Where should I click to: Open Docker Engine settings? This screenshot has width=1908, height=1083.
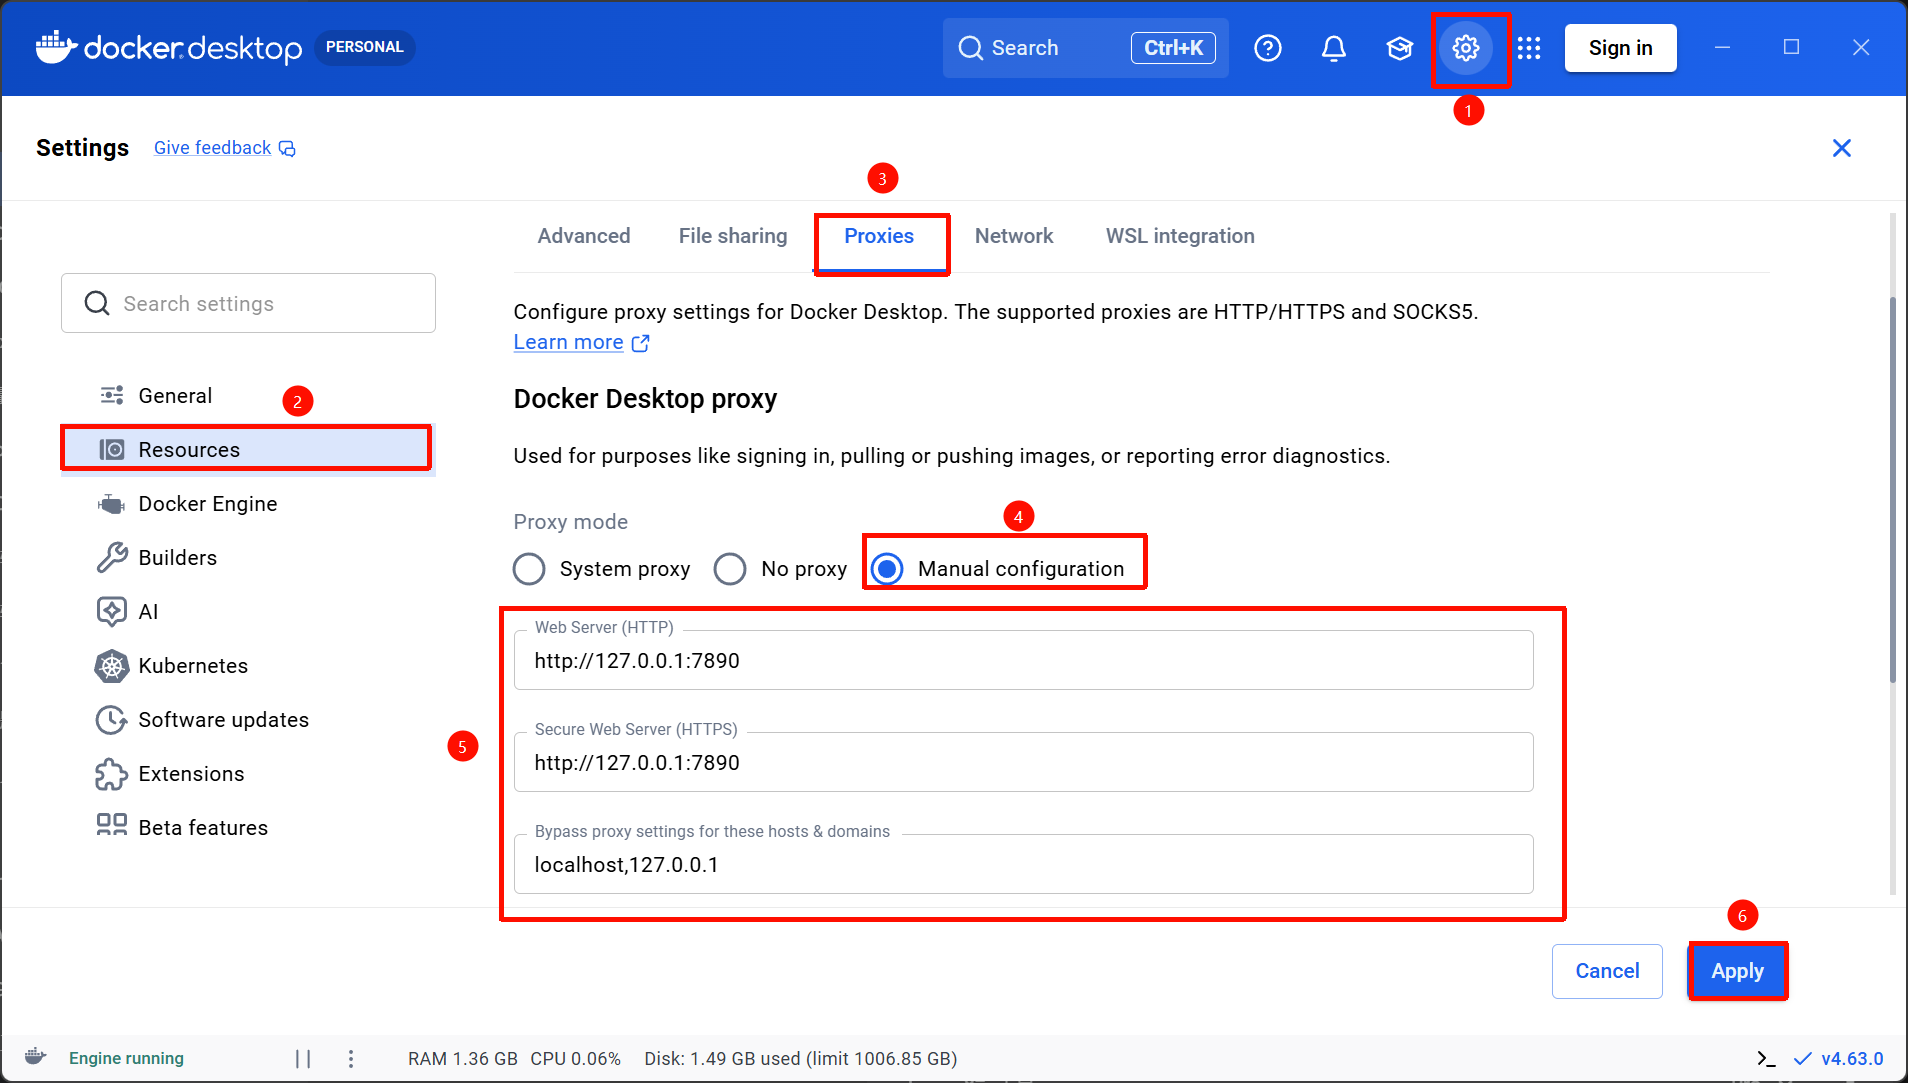(x=248, y=503)
